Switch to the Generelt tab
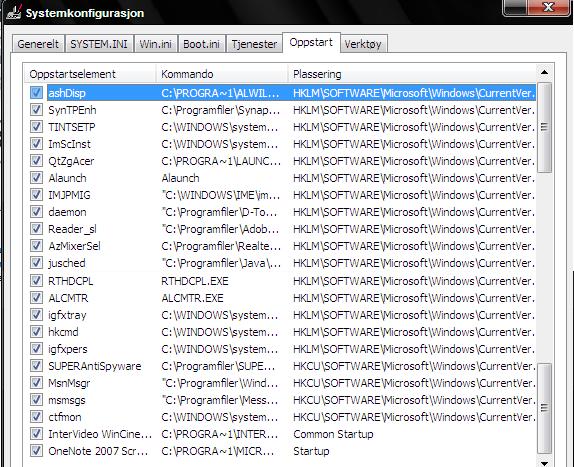Viewport: 574px width, 467px height. [38, 44]
